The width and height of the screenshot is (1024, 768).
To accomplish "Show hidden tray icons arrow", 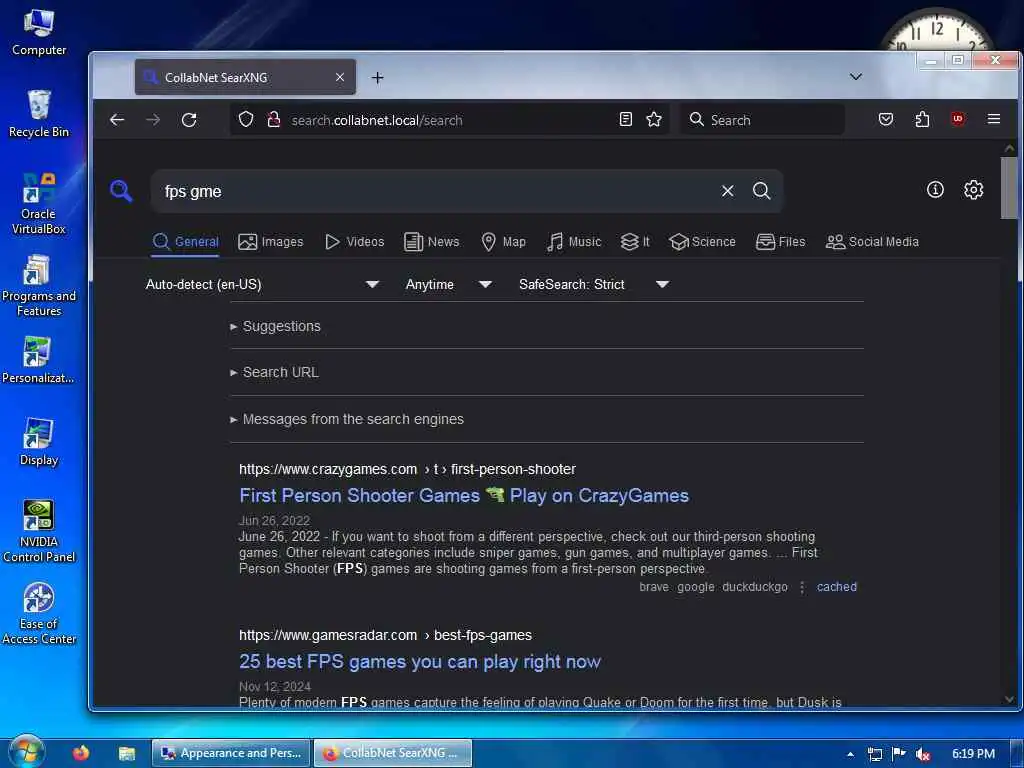I will pyautogui.click(x=850, y=754).
